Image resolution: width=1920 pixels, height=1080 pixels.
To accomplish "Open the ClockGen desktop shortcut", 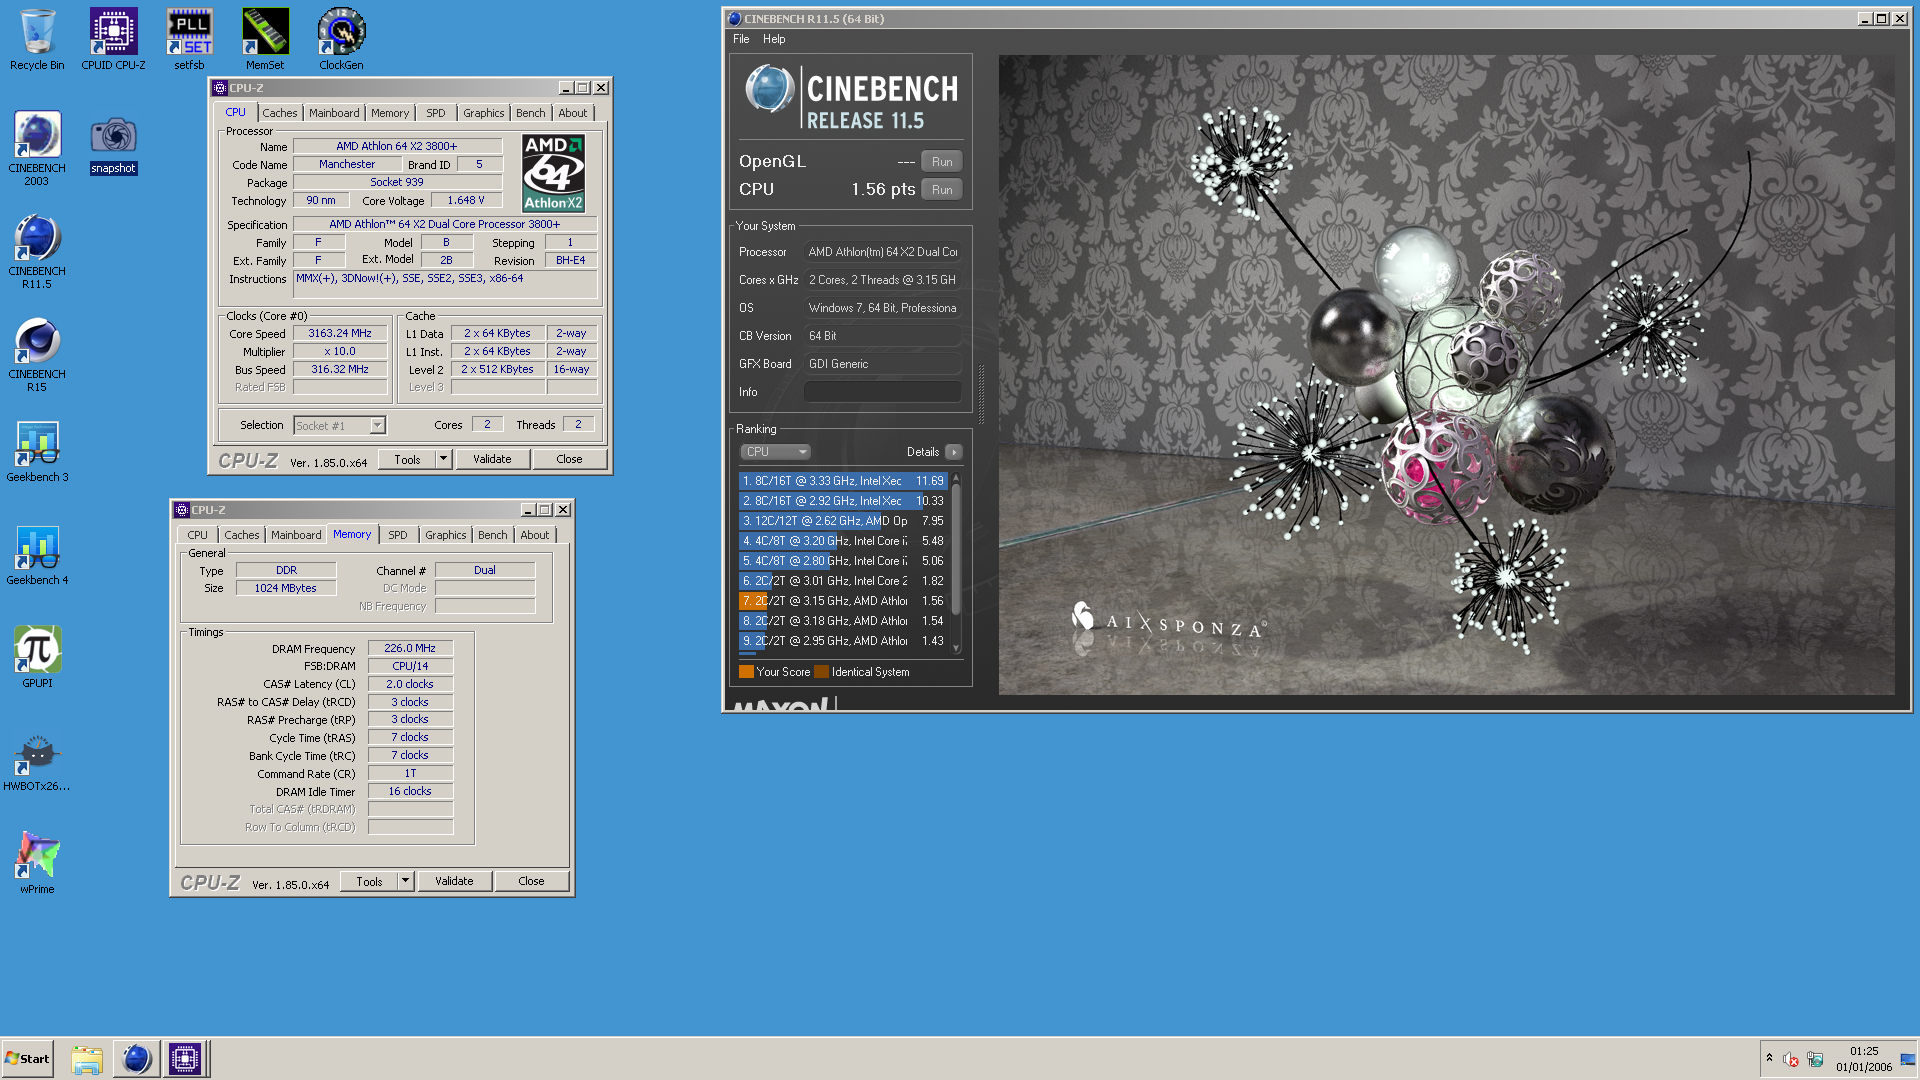I will (341, 40).
